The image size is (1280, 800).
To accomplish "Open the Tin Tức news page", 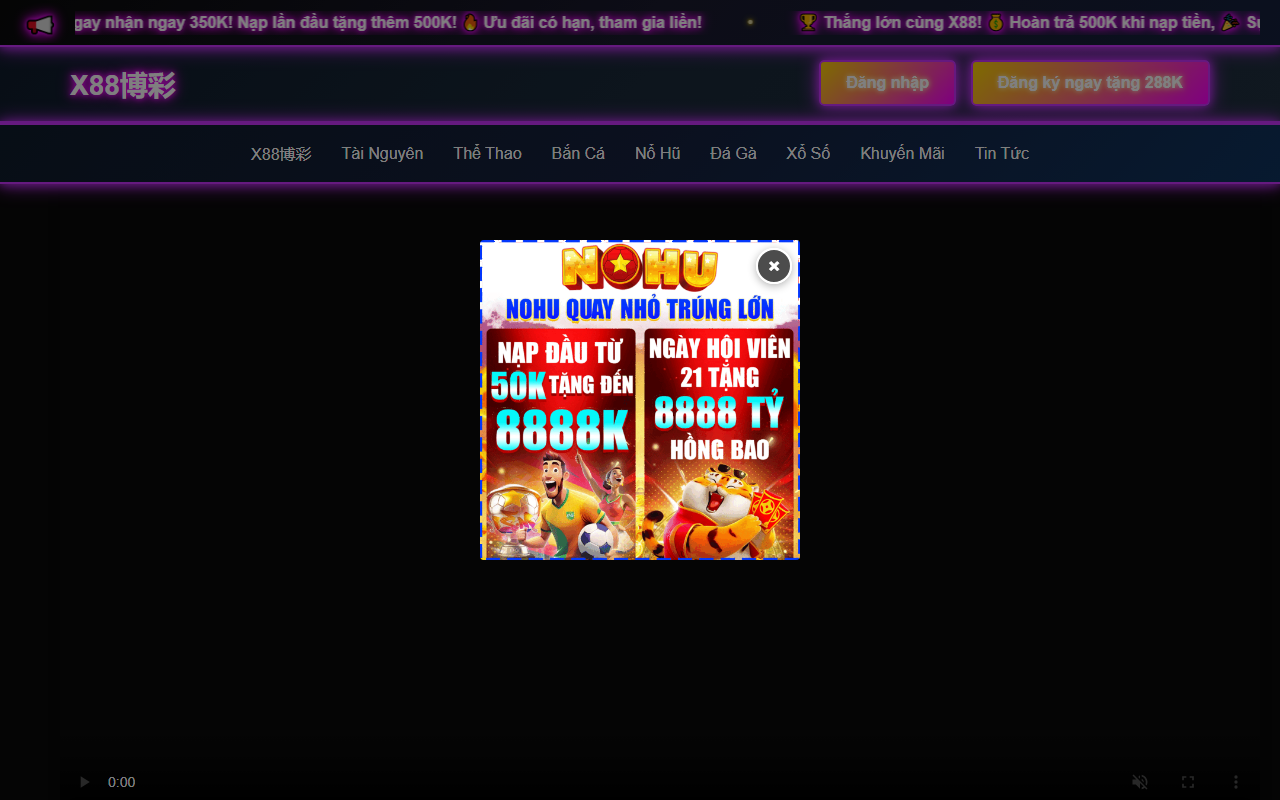I will click(x=1002, y=153).
